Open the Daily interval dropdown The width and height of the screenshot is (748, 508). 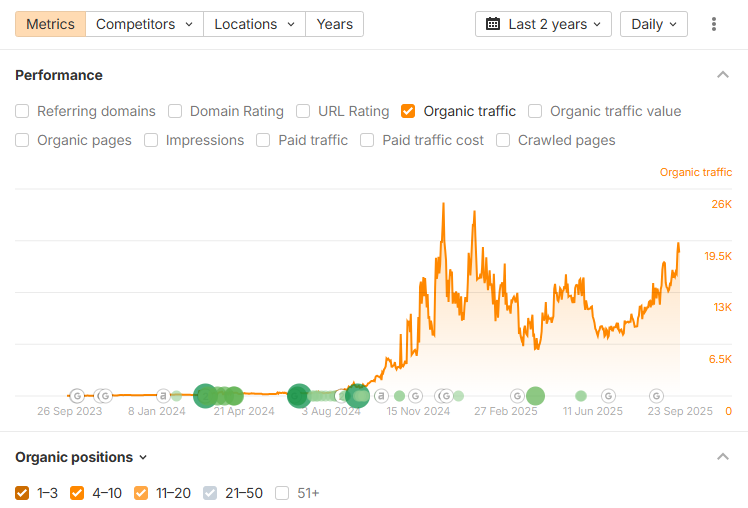click(x=653, y=24)
